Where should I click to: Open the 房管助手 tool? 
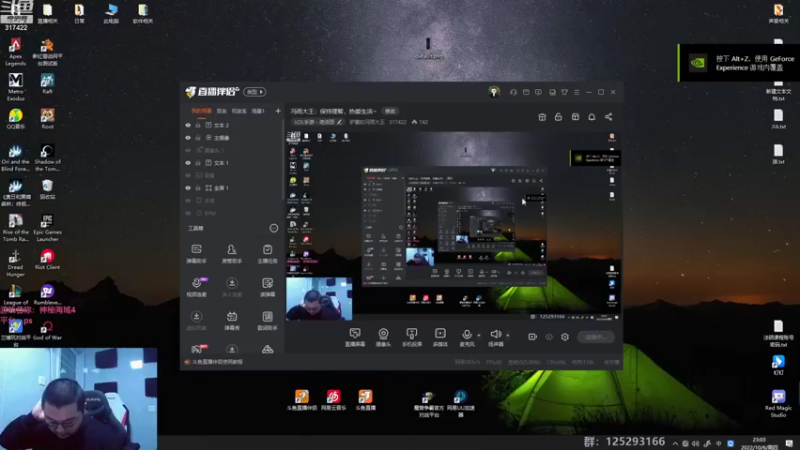(232, 254)
